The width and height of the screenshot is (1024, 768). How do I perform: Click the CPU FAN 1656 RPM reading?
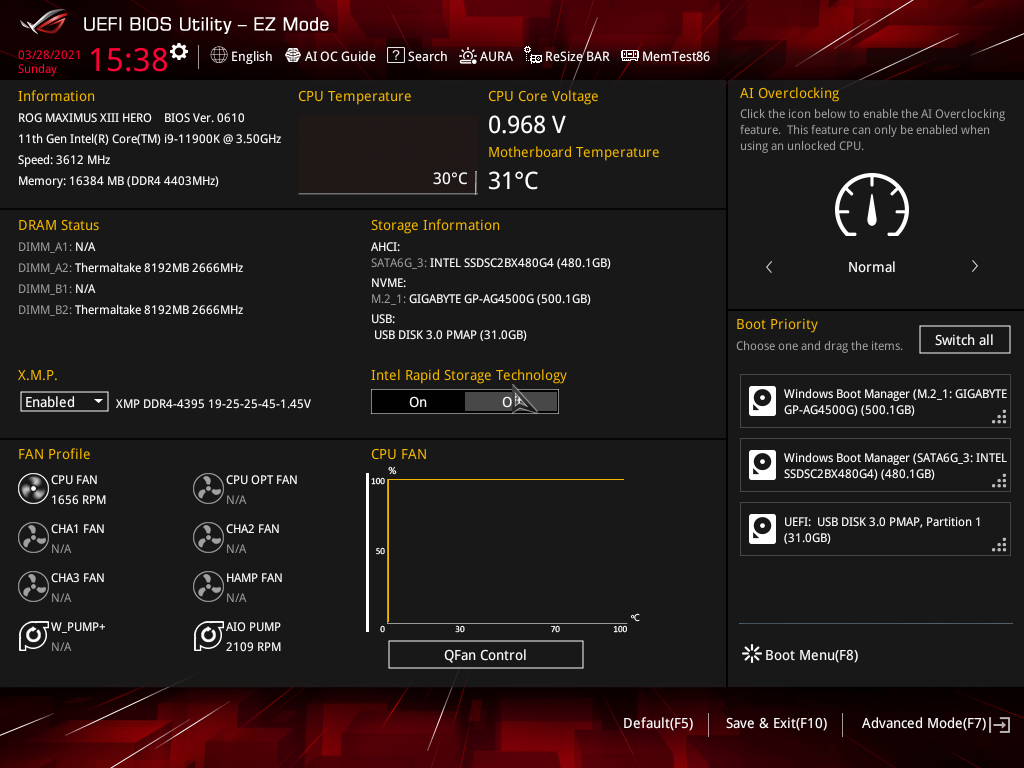tap(78, 500)
